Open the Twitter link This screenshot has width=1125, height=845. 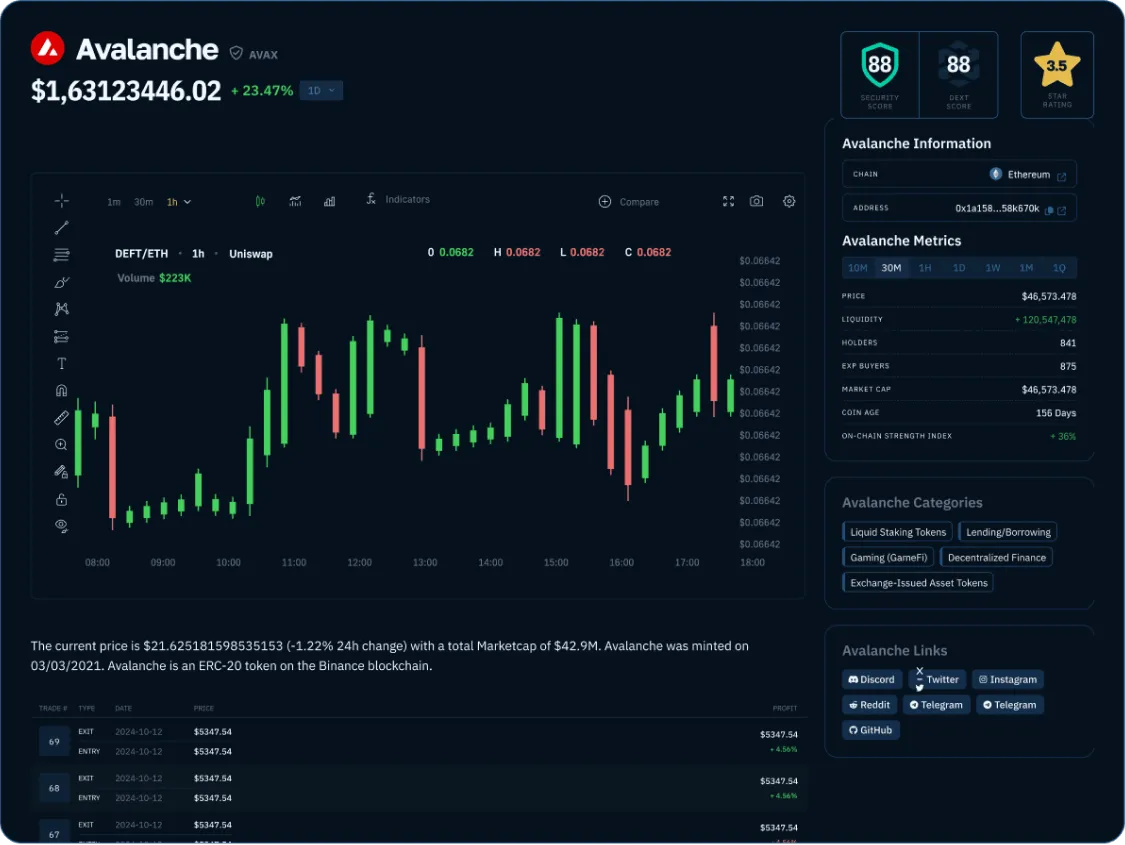(936, 679)
